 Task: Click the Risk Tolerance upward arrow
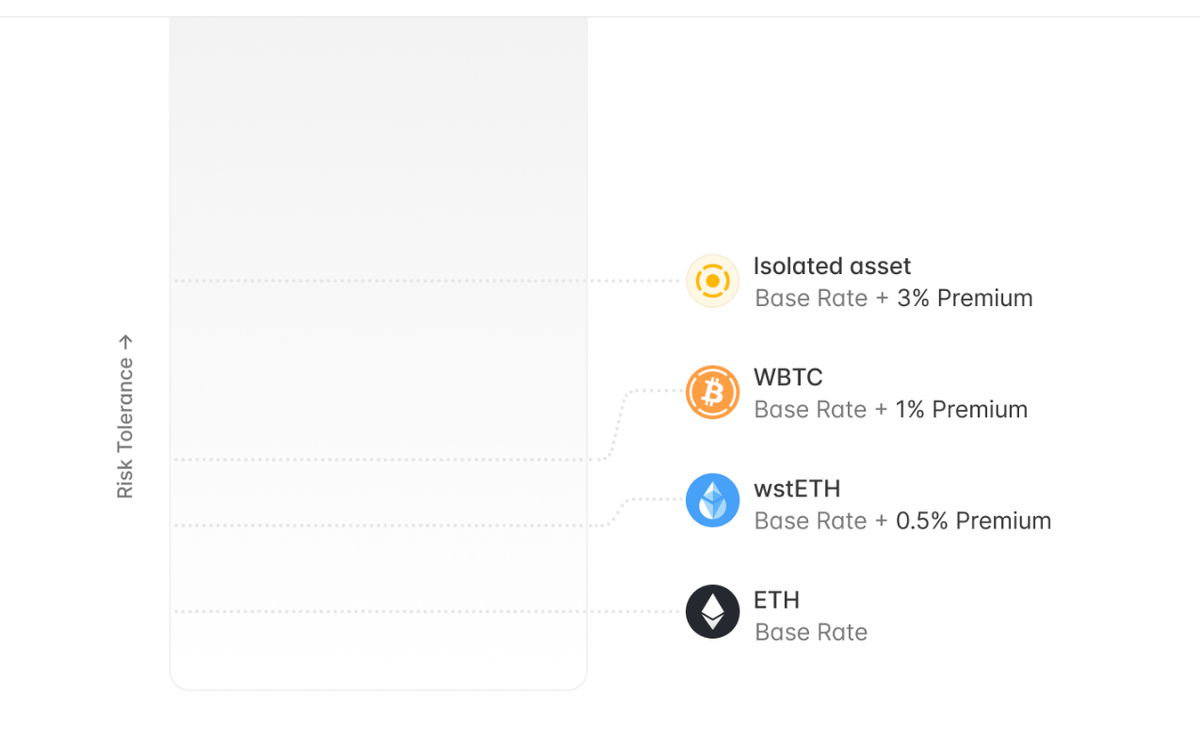[x=125, y=342]
